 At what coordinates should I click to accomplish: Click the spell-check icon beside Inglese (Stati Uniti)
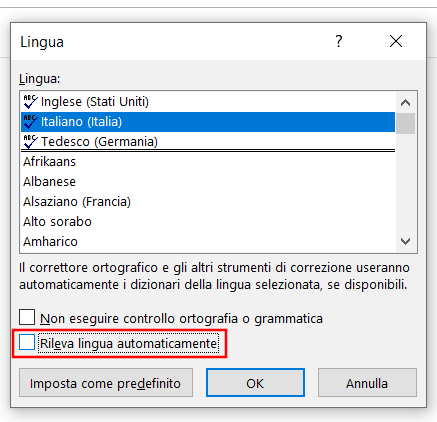tap(30, 102)
